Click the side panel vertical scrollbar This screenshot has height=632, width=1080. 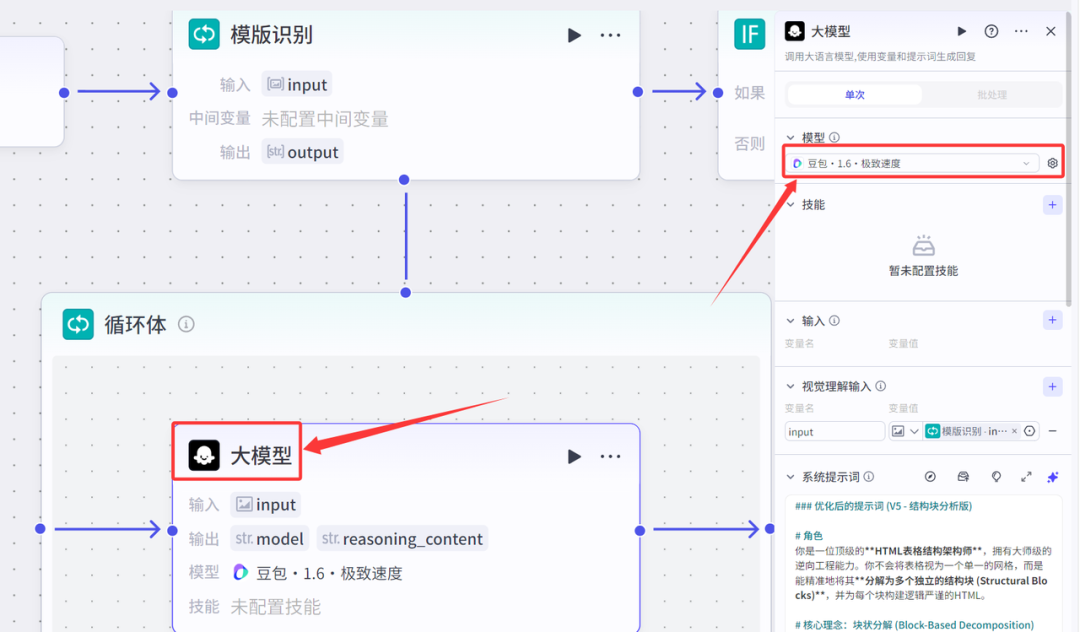pyautogui.click(x=1068, y=158)
